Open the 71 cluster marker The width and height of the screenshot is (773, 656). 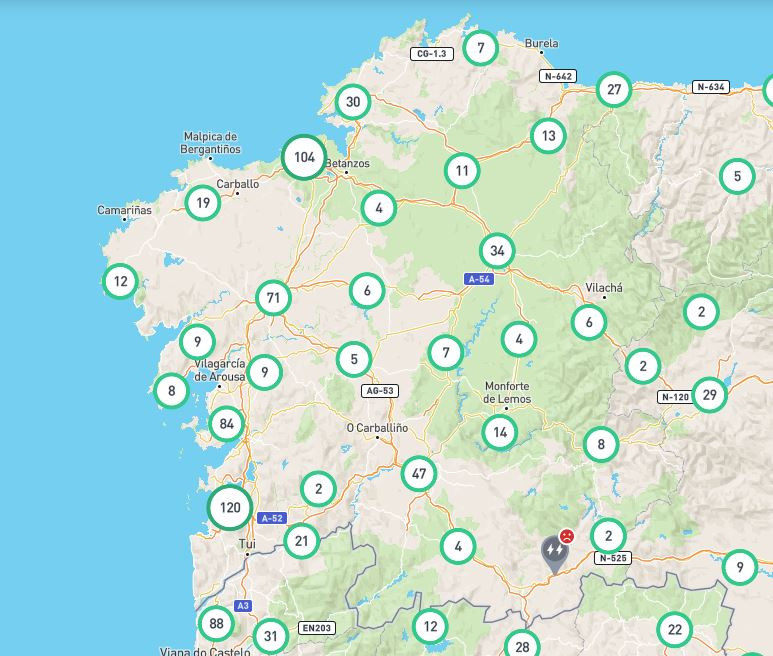point(273,298)
